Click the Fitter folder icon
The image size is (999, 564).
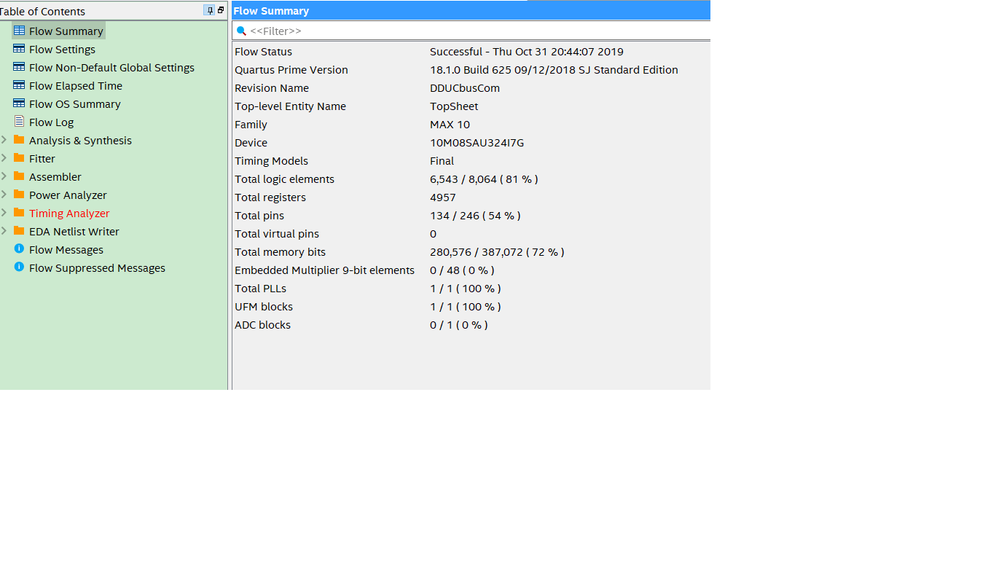pos(19,158)
